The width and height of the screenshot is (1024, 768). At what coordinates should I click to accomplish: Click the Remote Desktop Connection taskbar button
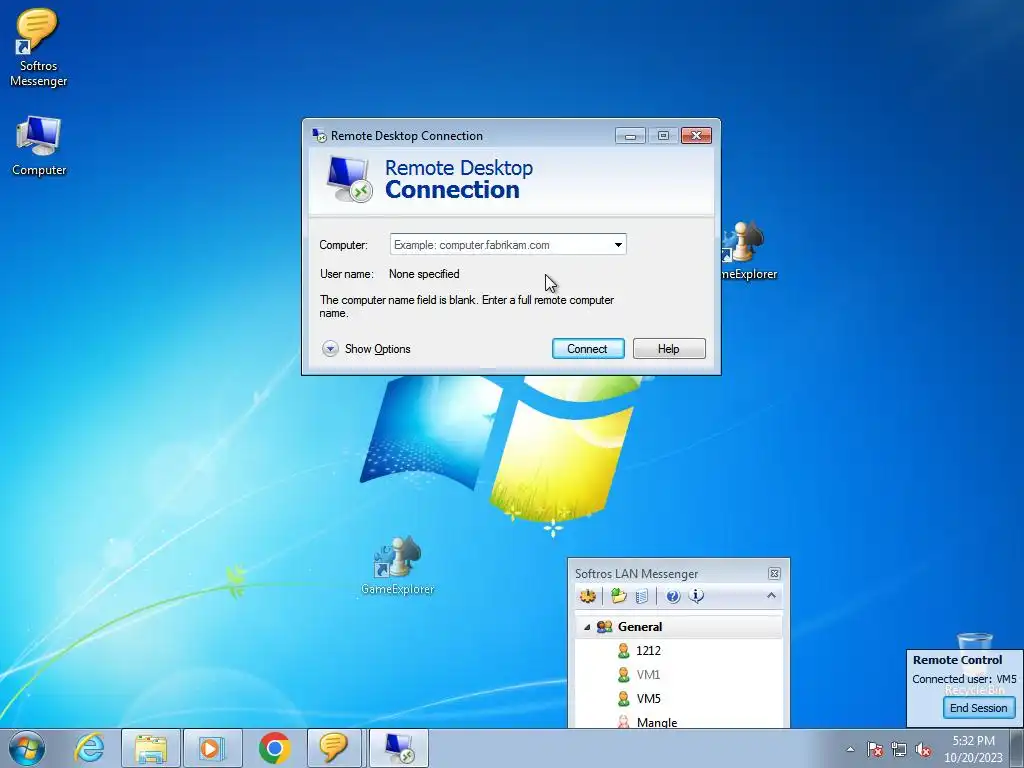pos(399,748)
